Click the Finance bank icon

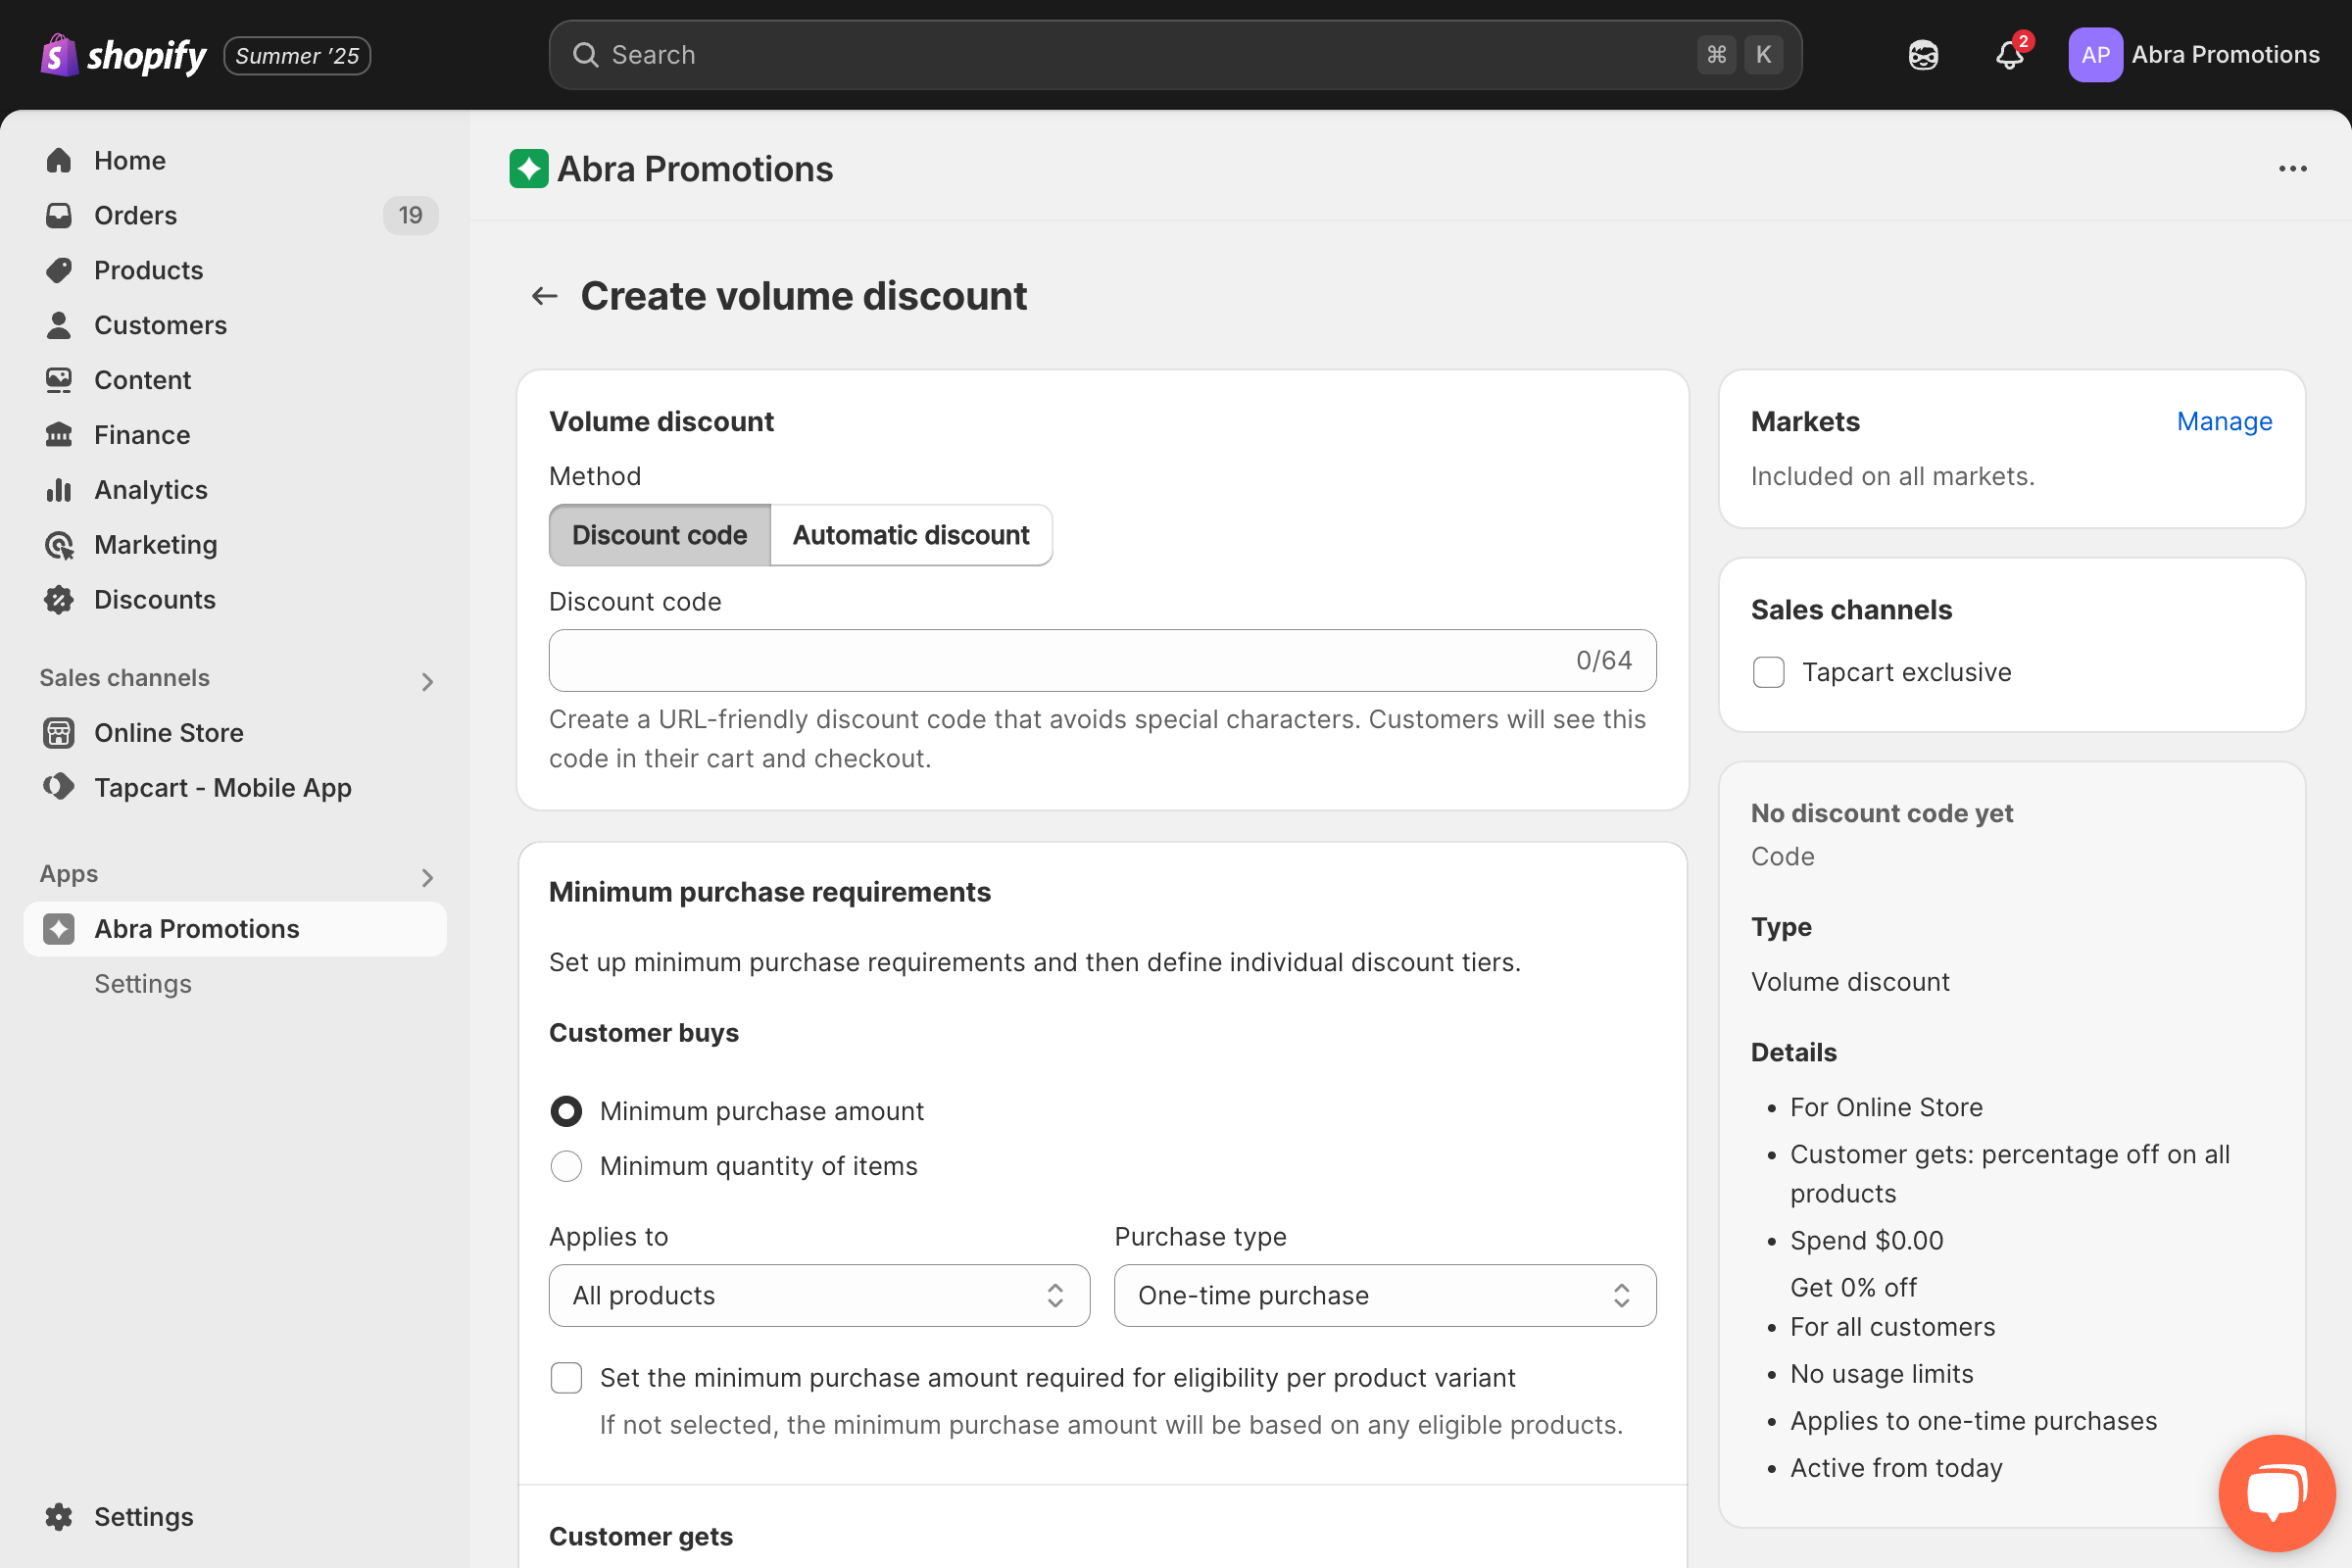point(59,435)
